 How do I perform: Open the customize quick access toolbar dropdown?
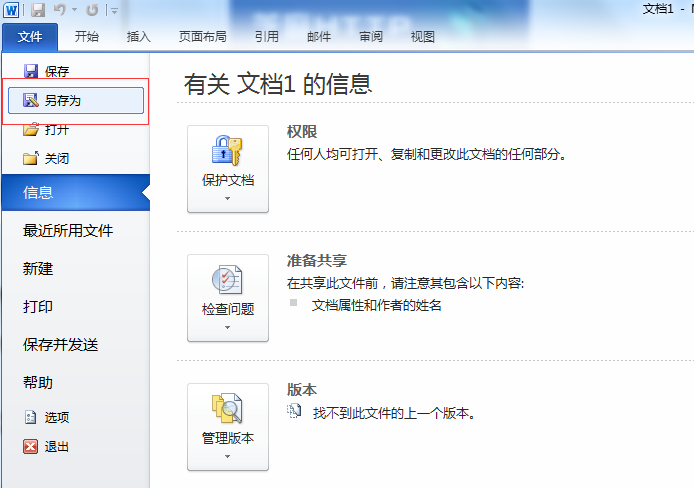pyautogui.click(x=114, y=11)
